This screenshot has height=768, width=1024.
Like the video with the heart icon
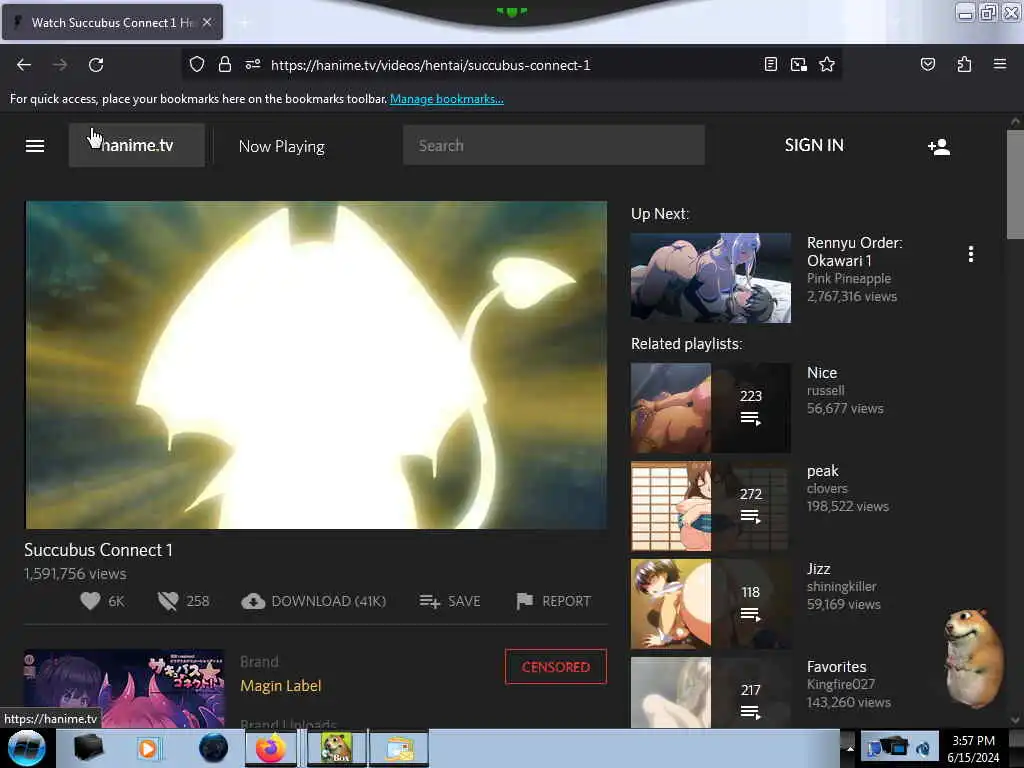click(90, 601)
